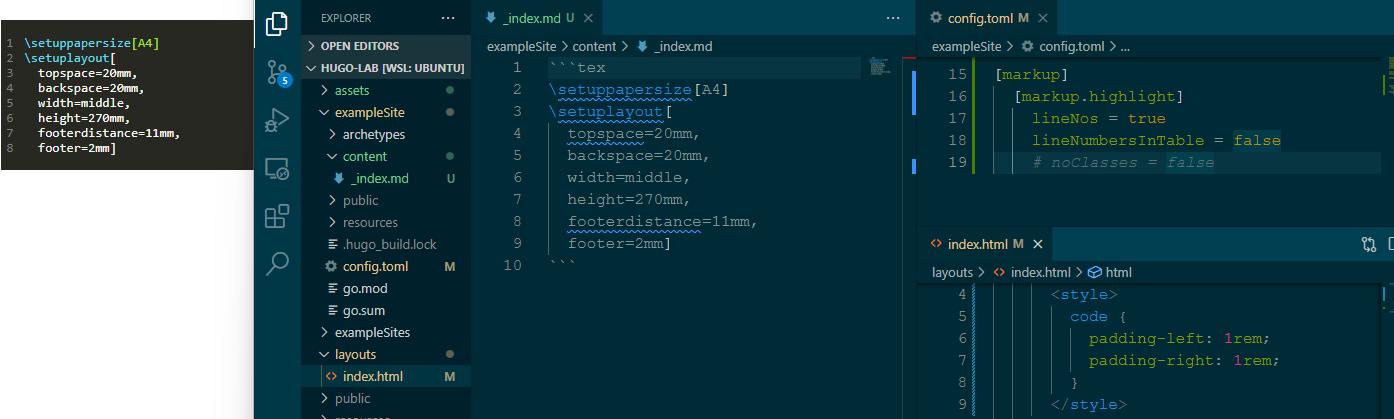Close the config.toml tab

click(x=1044, y=18)
